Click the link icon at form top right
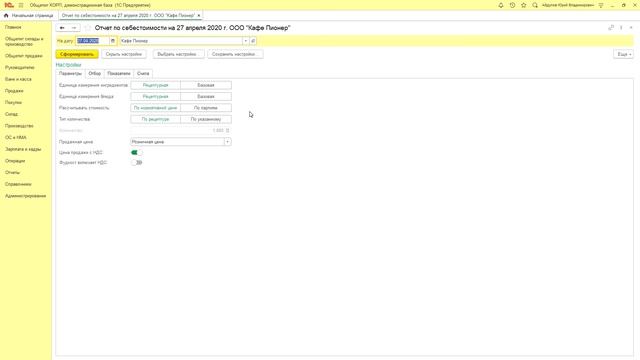Image resolution: width=640 pixels, height=360 pixels. tap(611, 28)
